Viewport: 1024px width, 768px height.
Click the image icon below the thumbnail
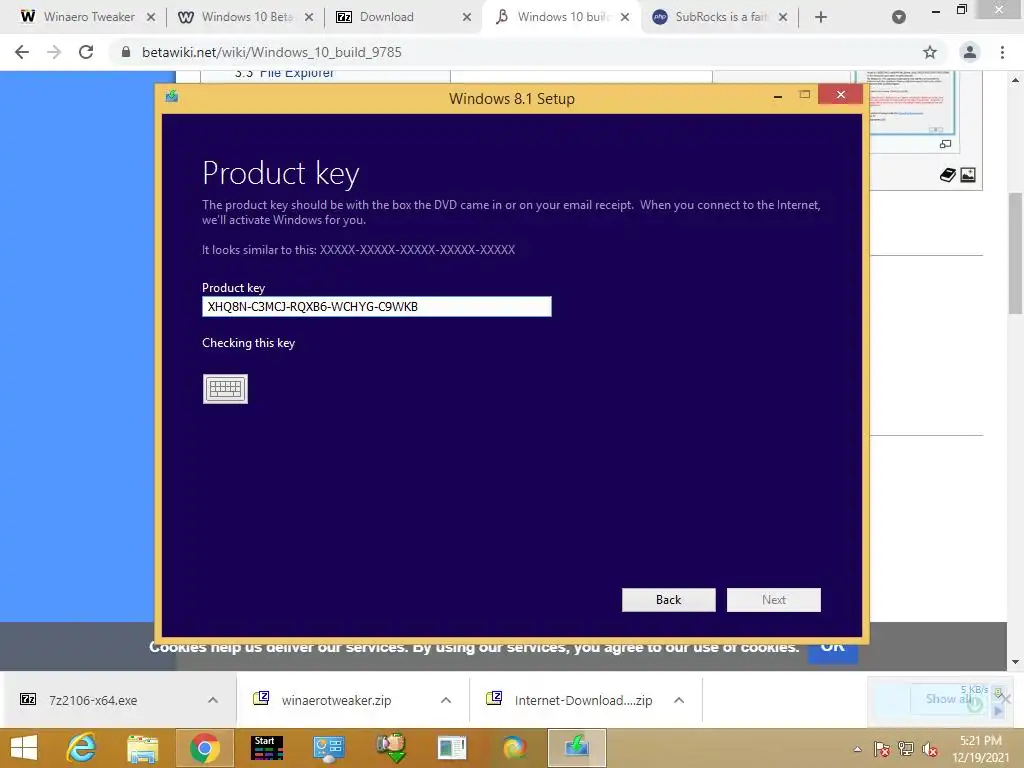click(968, 174)
